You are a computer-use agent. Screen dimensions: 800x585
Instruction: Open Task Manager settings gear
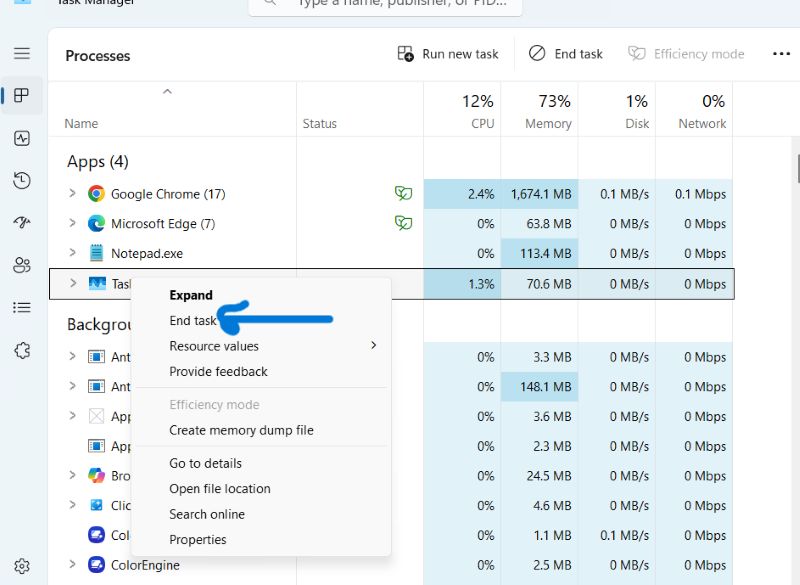[22, 566]
